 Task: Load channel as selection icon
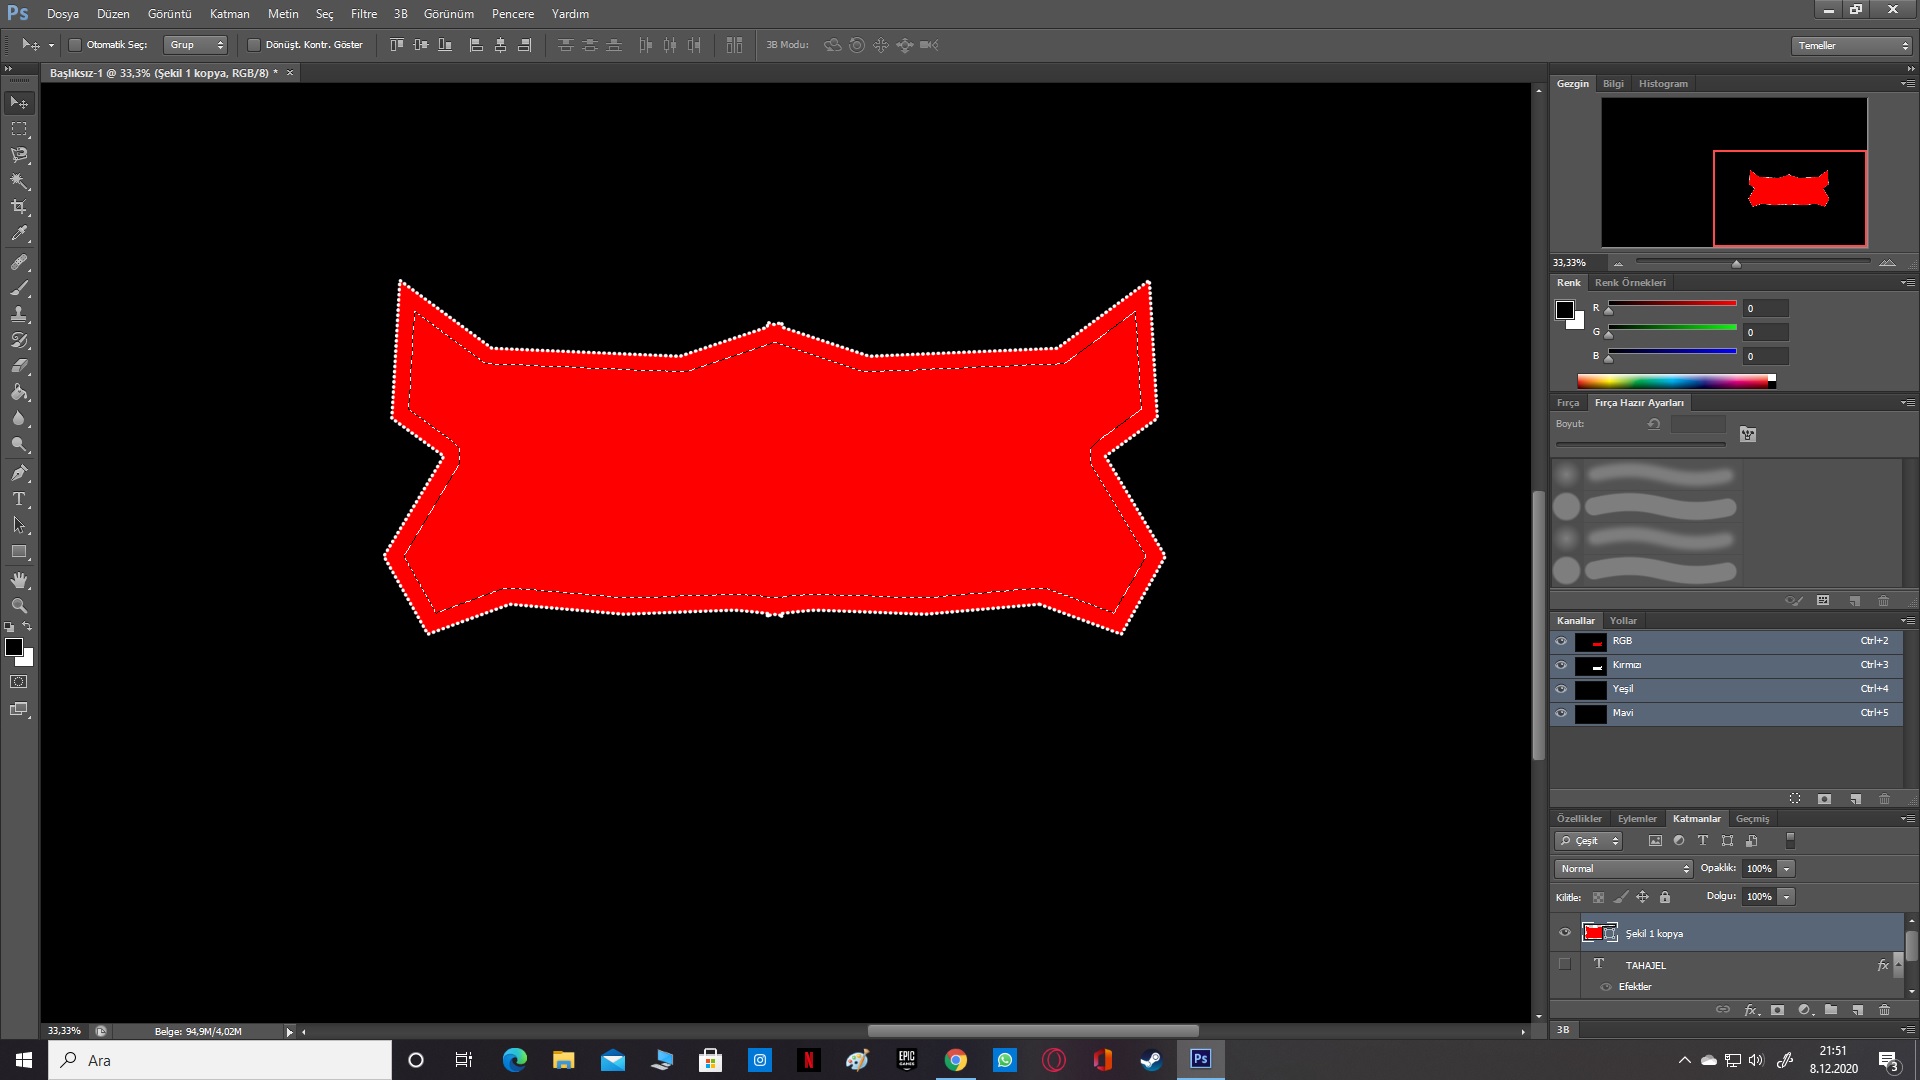(x=1795, y=799)
